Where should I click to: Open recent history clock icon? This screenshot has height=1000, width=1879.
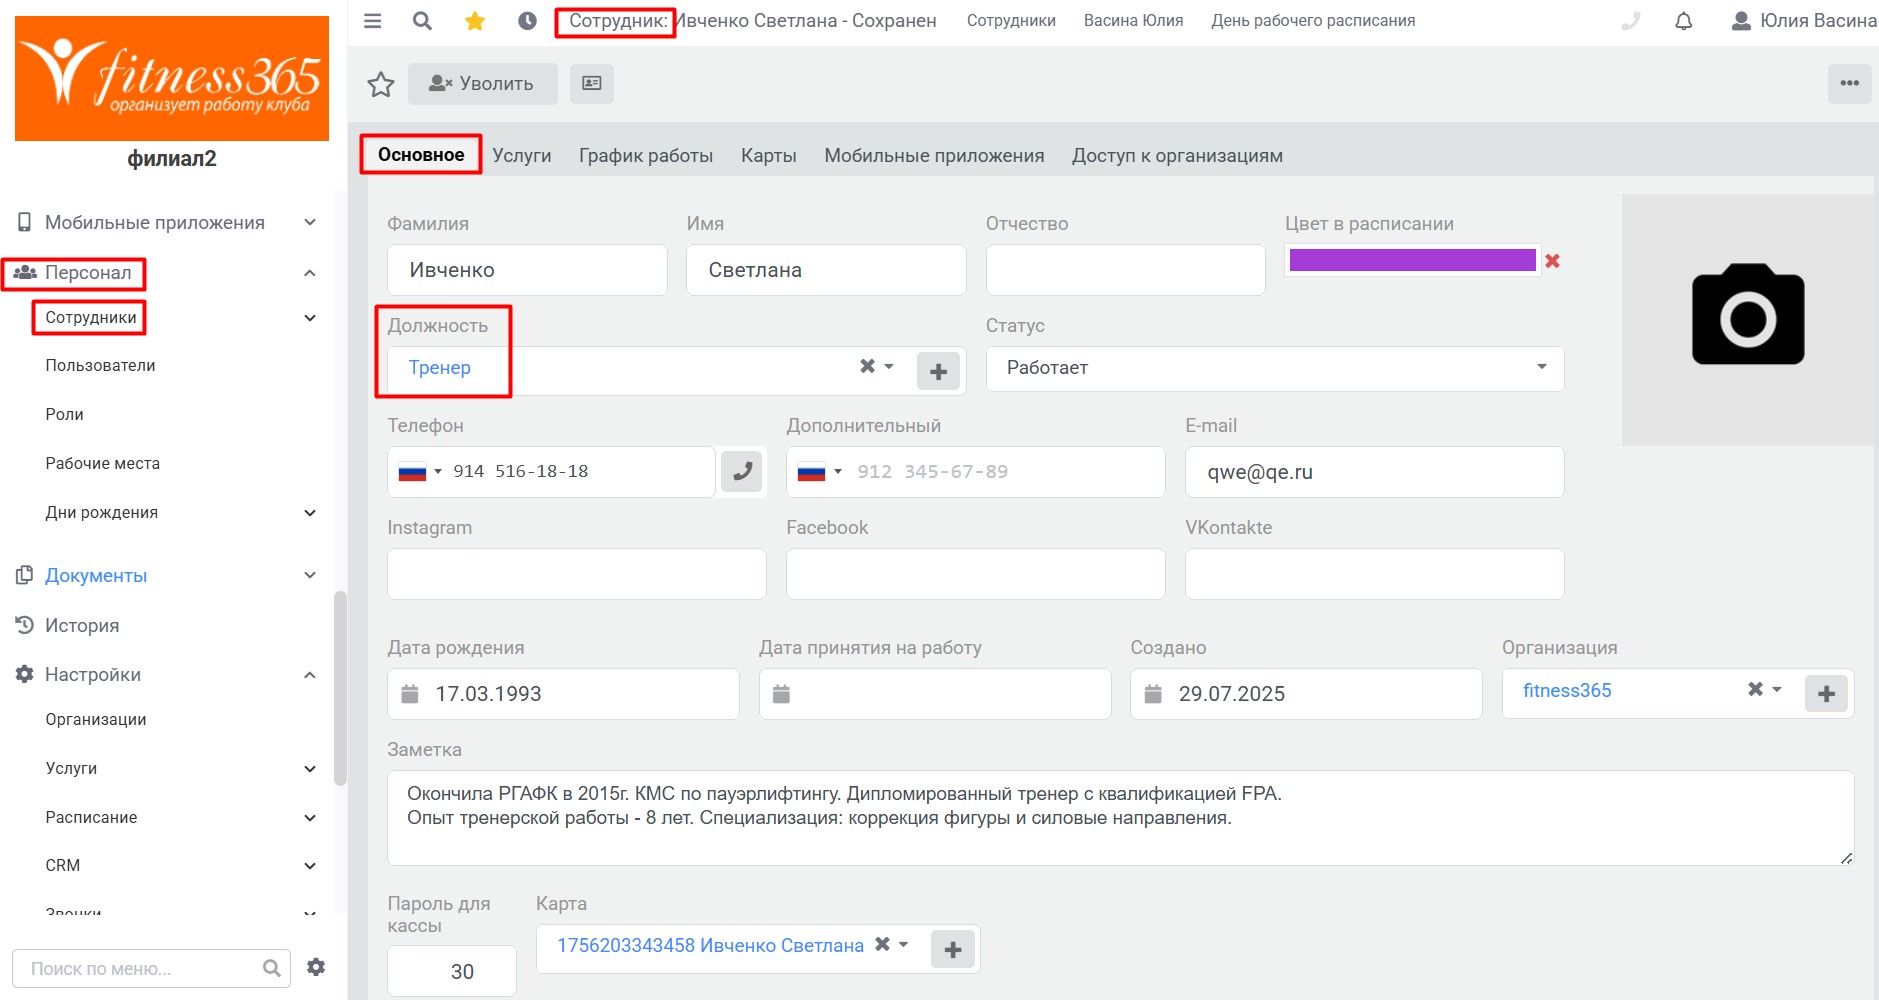[527, 21]
